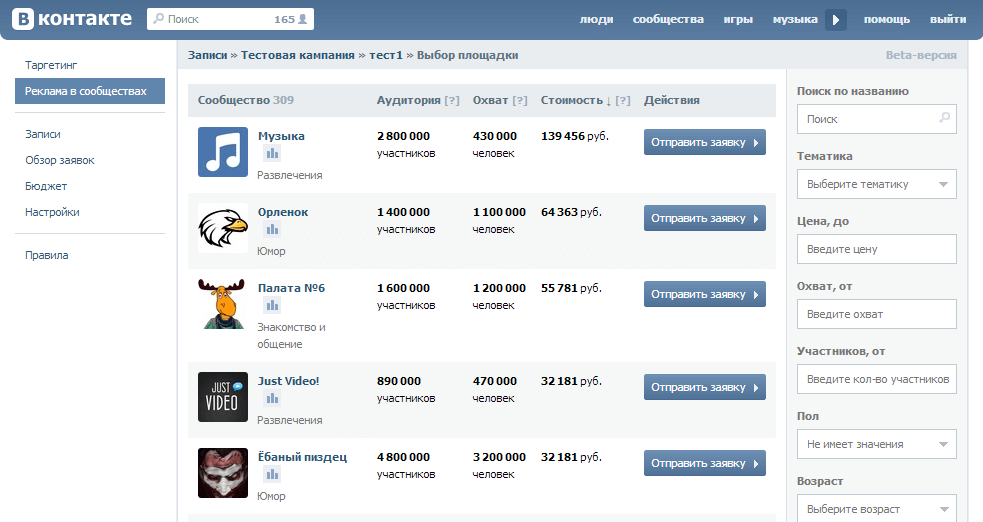Open the Возраст dropdown

coord(876,508)
